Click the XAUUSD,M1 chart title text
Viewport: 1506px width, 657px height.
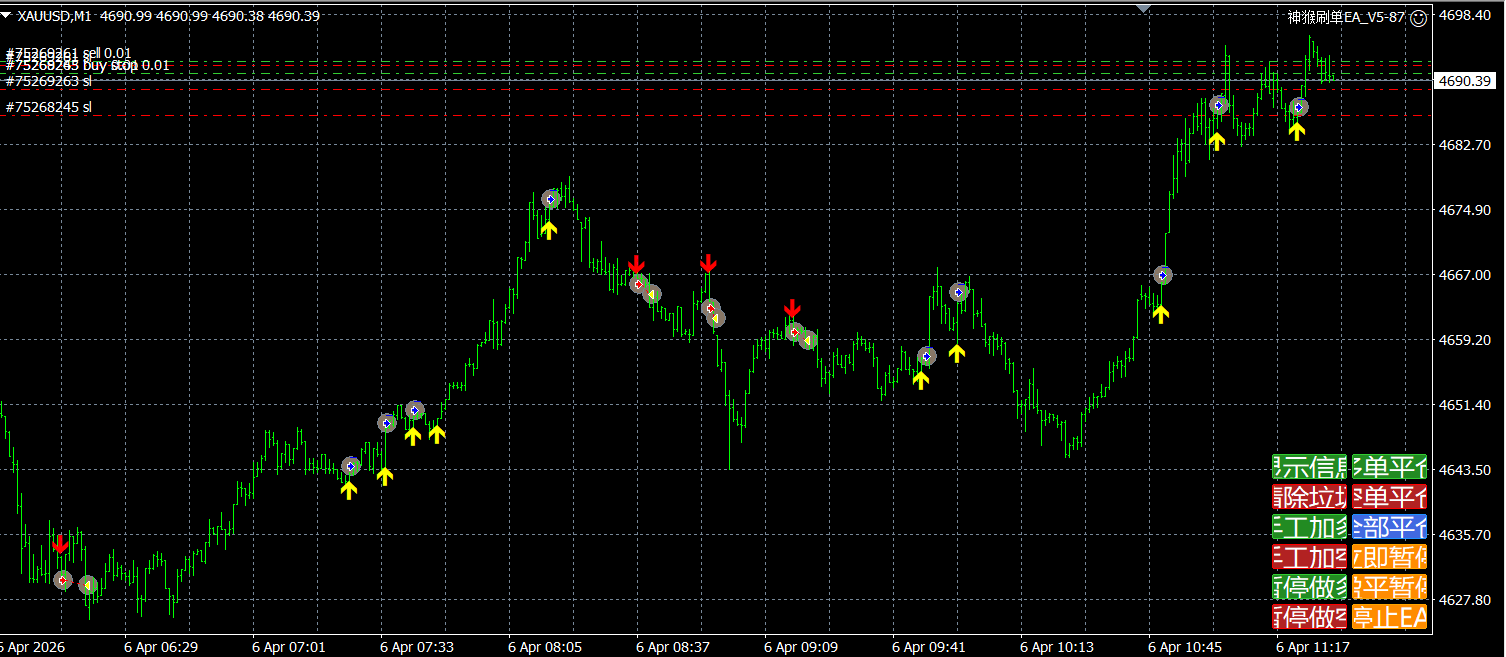click(56, 16)
